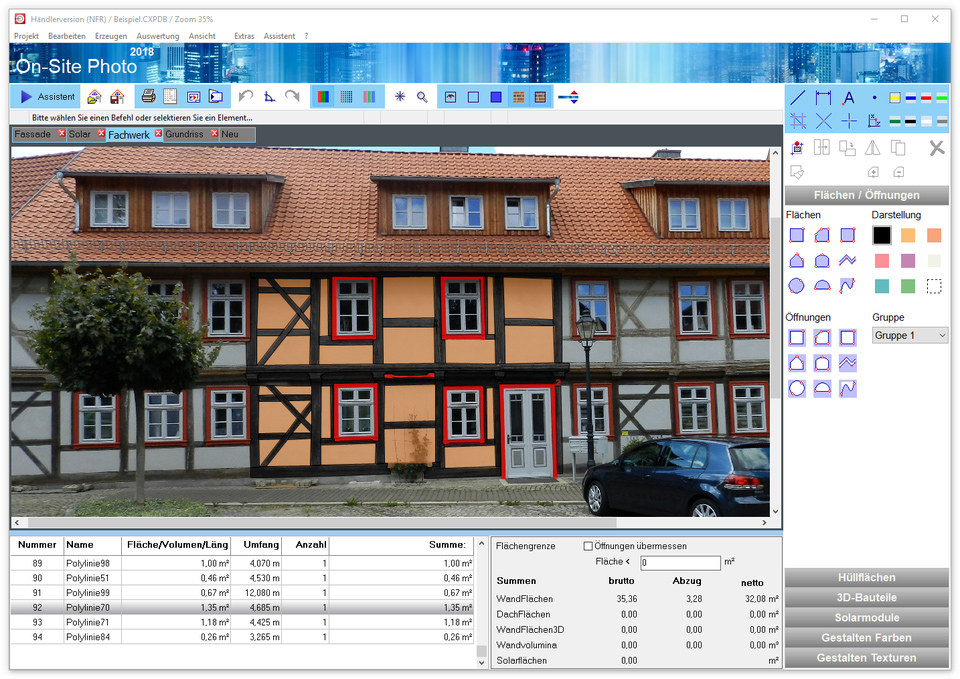Image resolution: width=960 pixels, height=679 pixels.
Task: Open the Gruppe 1 dropdown
Action: (910, 336)
